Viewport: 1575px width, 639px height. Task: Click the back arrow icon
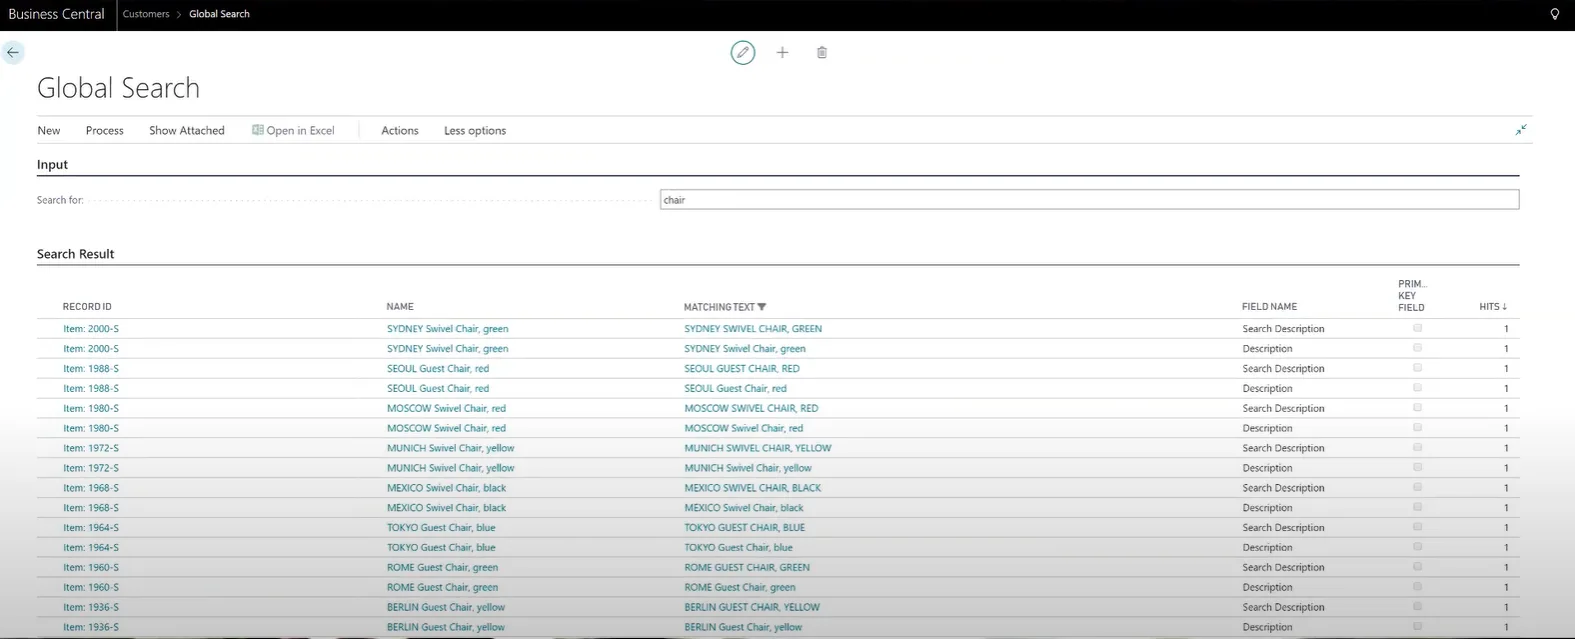pos(13,53)
